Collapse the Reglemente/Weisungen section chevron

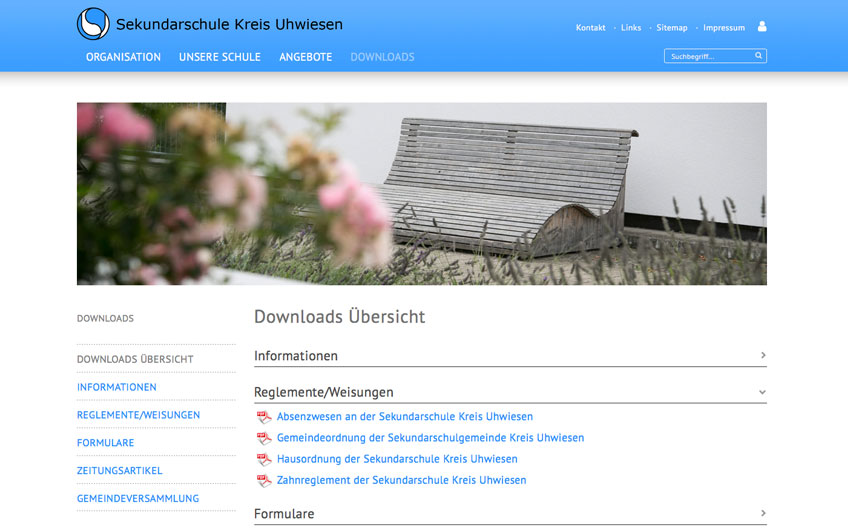click(x=763, y=392)
